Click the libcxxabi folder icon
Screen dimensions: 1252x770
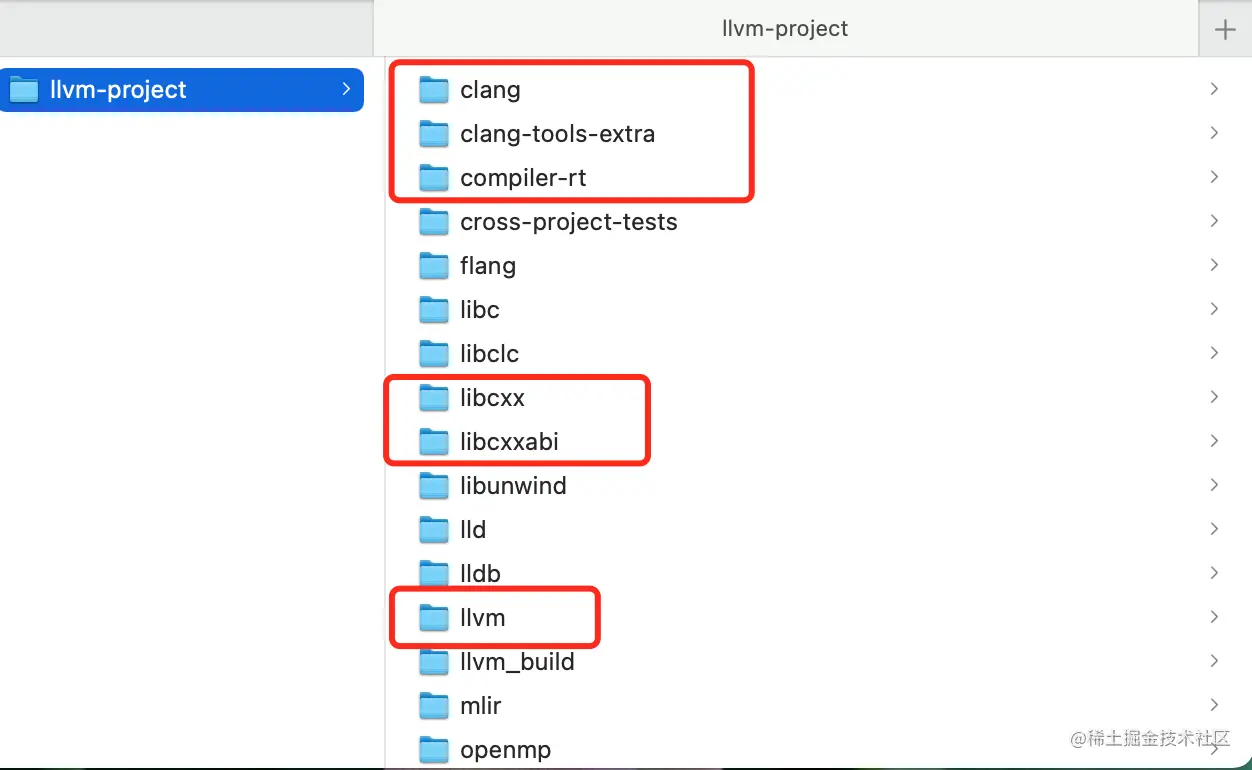click(x=434, y=441)
